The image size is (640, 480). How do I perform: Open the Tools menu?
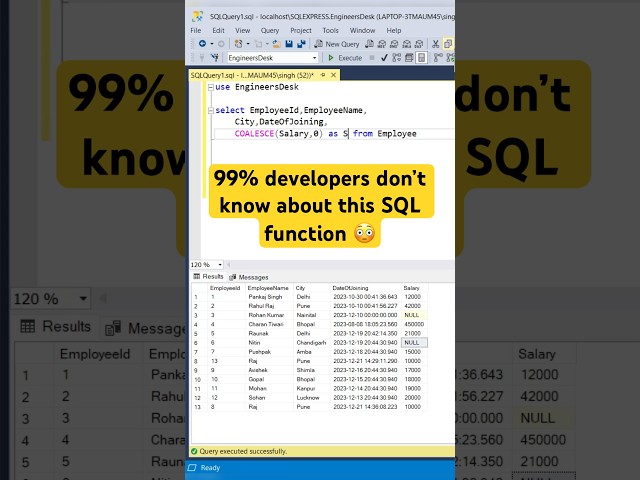[331, 30]
